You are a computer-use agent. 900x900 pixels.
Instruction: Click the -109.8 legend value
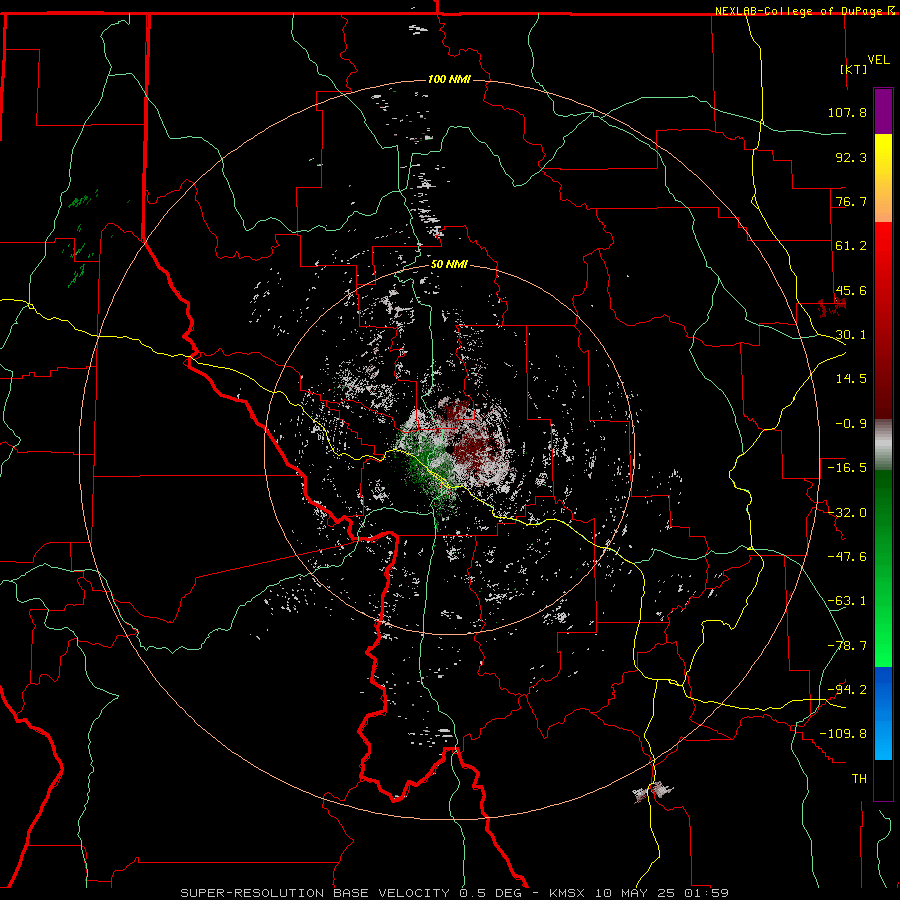pos(843,734)
